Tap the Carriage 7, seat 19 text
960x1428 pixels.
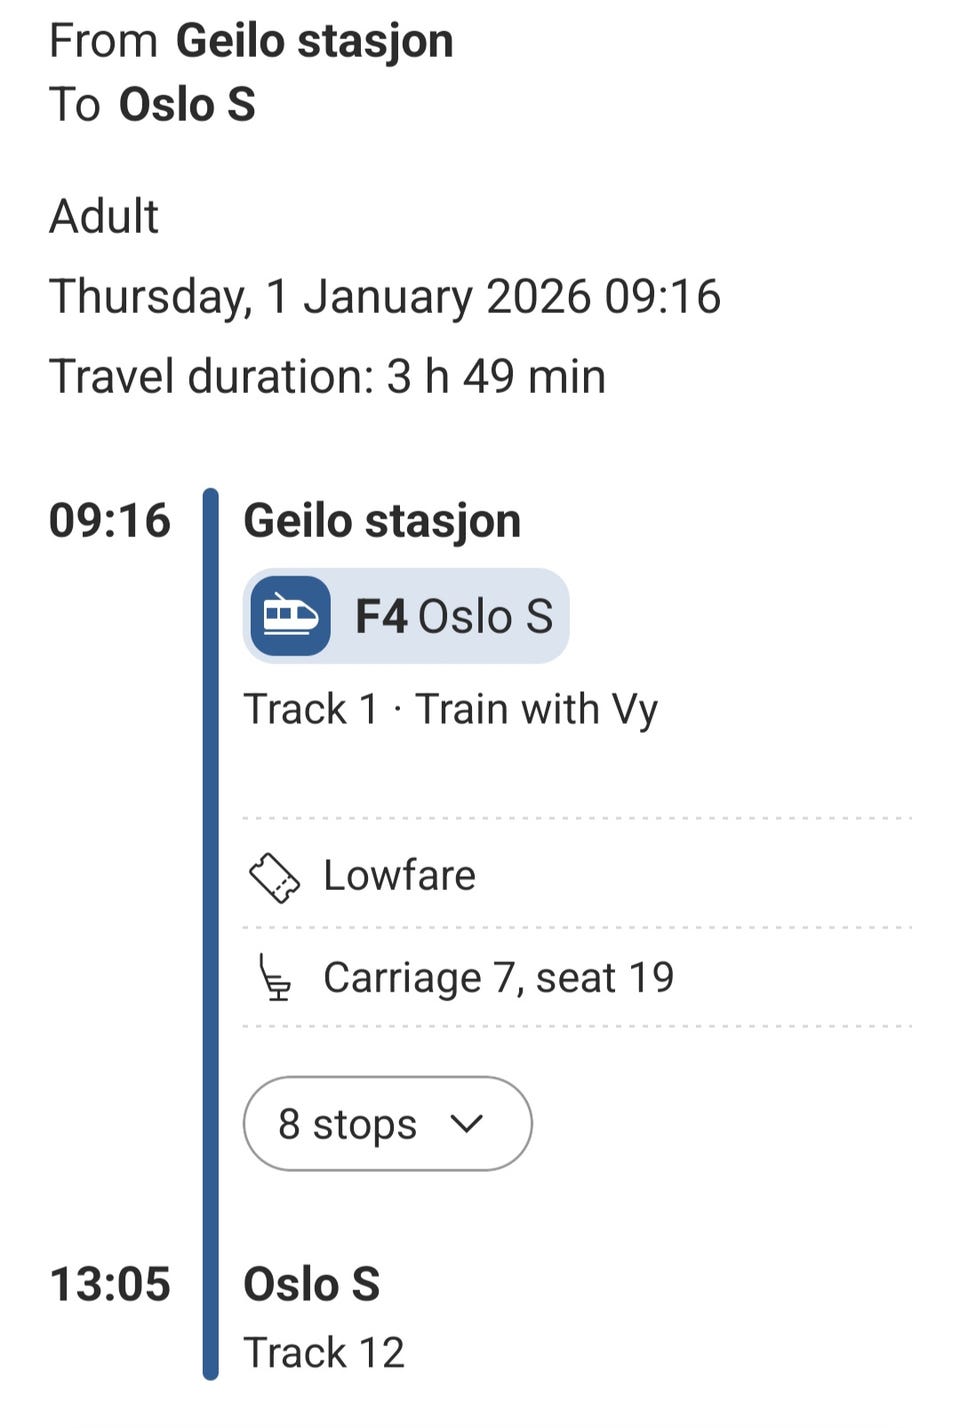click(x=498, y=978)
